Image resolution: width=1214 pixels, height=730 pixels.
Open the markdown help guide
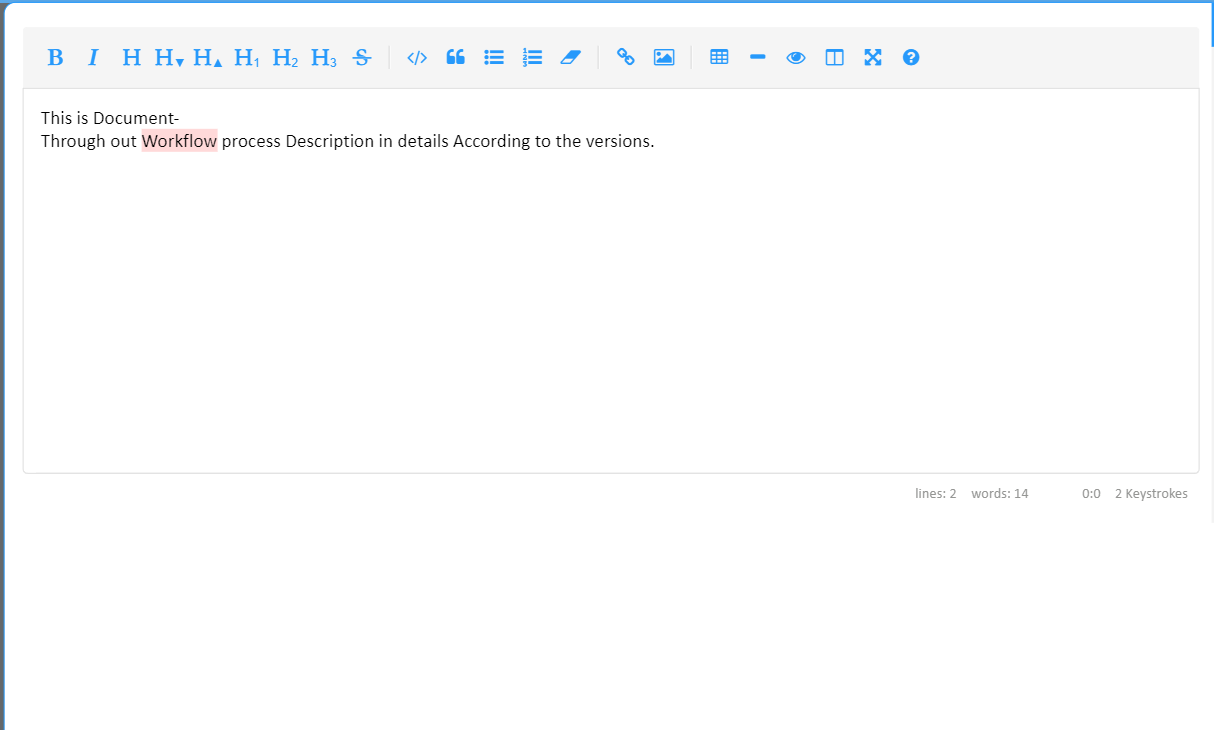coord(911,57)
